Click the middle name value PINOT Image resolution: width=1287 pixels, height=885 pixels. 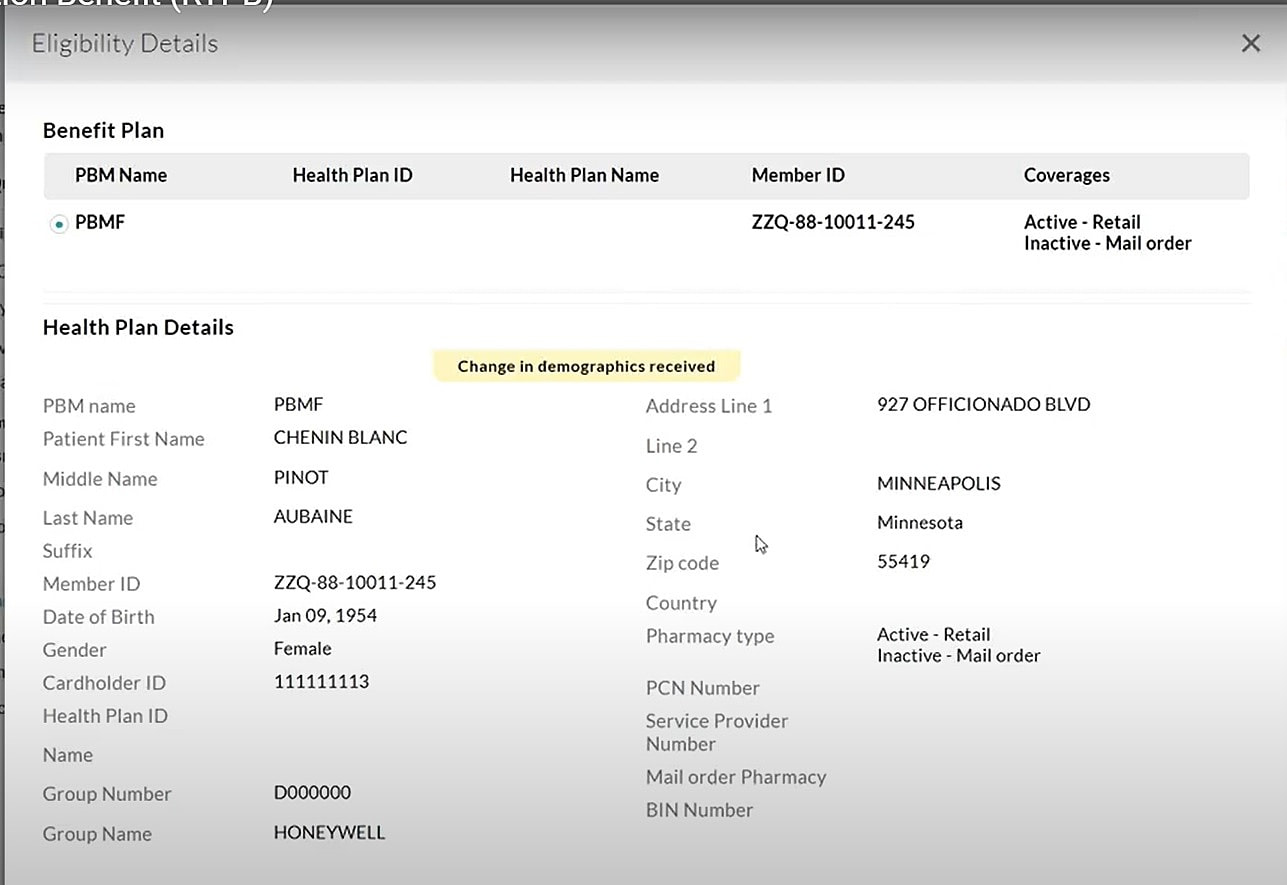tap(301, 477)
